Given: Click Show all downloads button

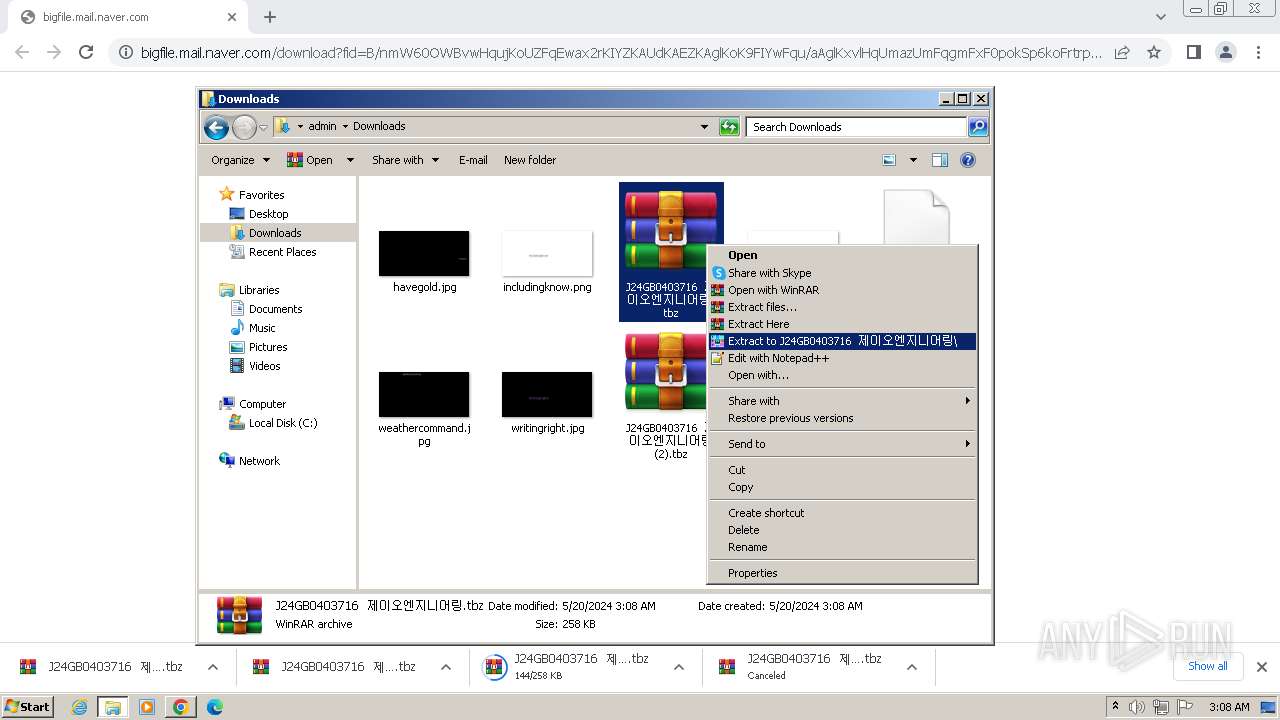Looking at the screenshot, I should click(1207, 666).
